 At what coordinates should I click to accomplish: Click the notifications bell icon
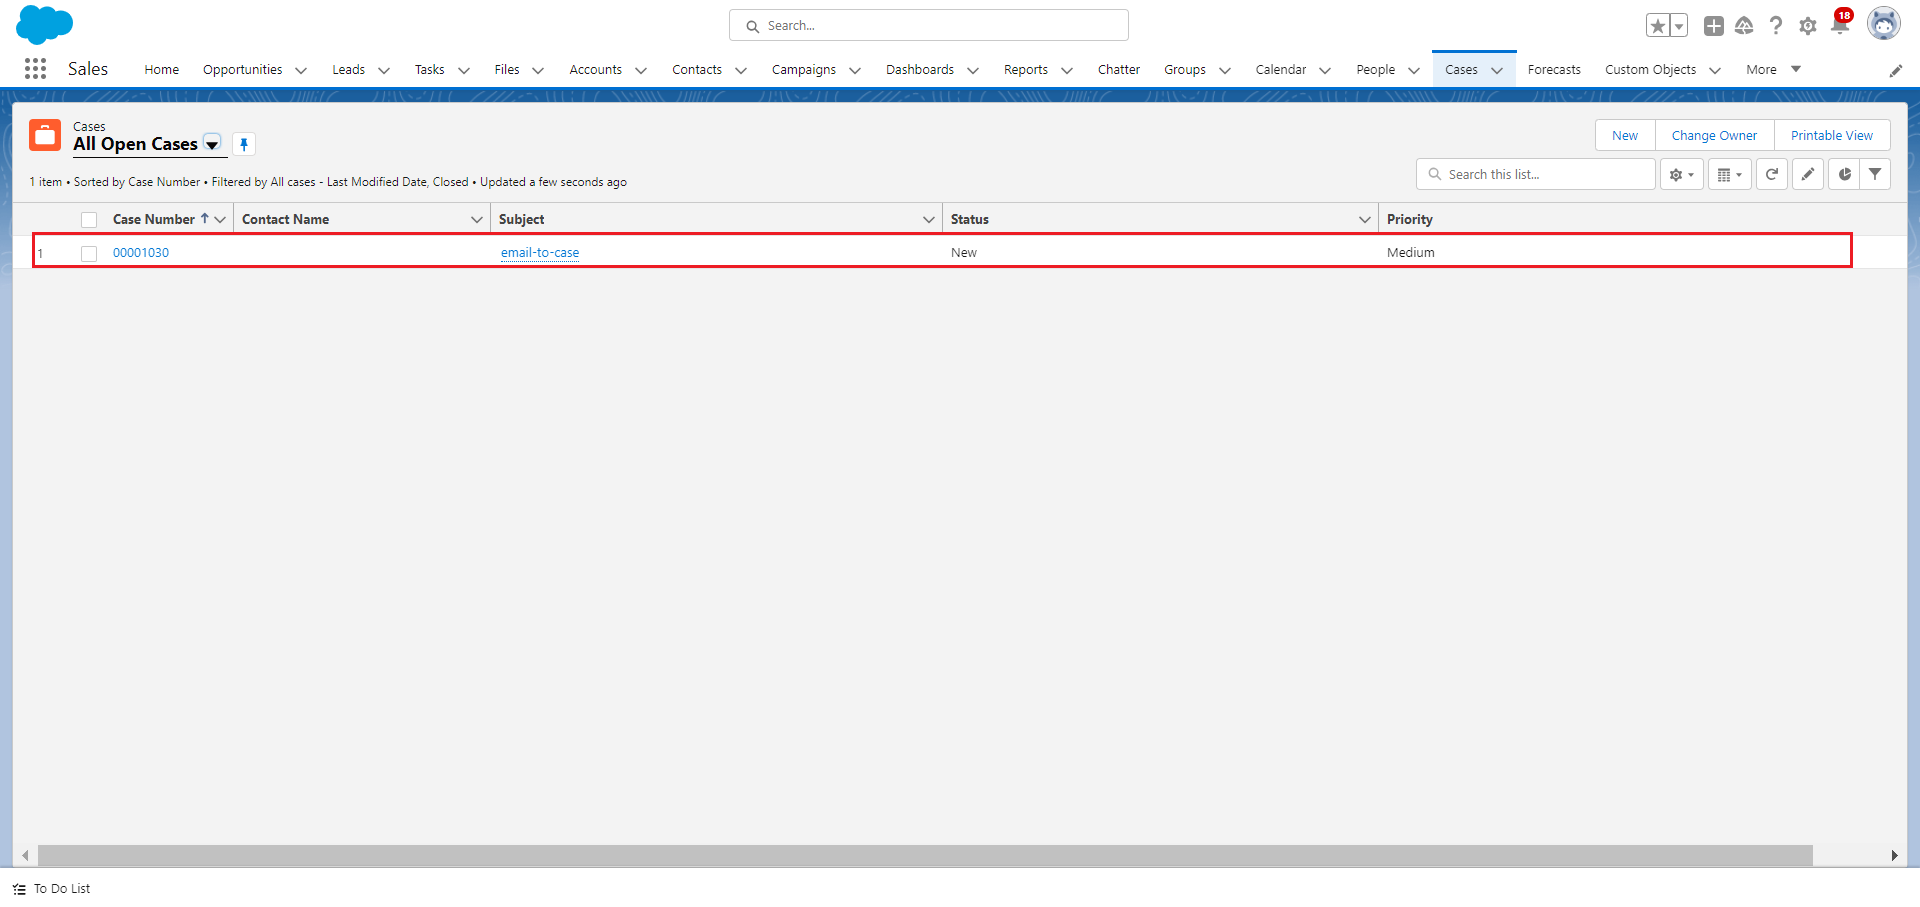tap(1839, 26)
